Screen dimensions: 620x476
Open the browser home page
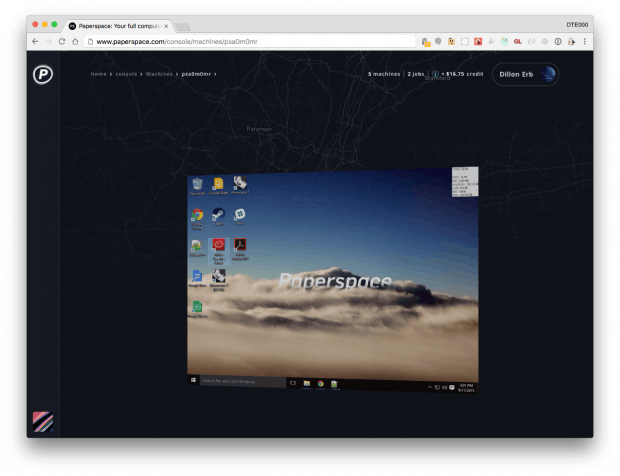[x=75, y=42]
